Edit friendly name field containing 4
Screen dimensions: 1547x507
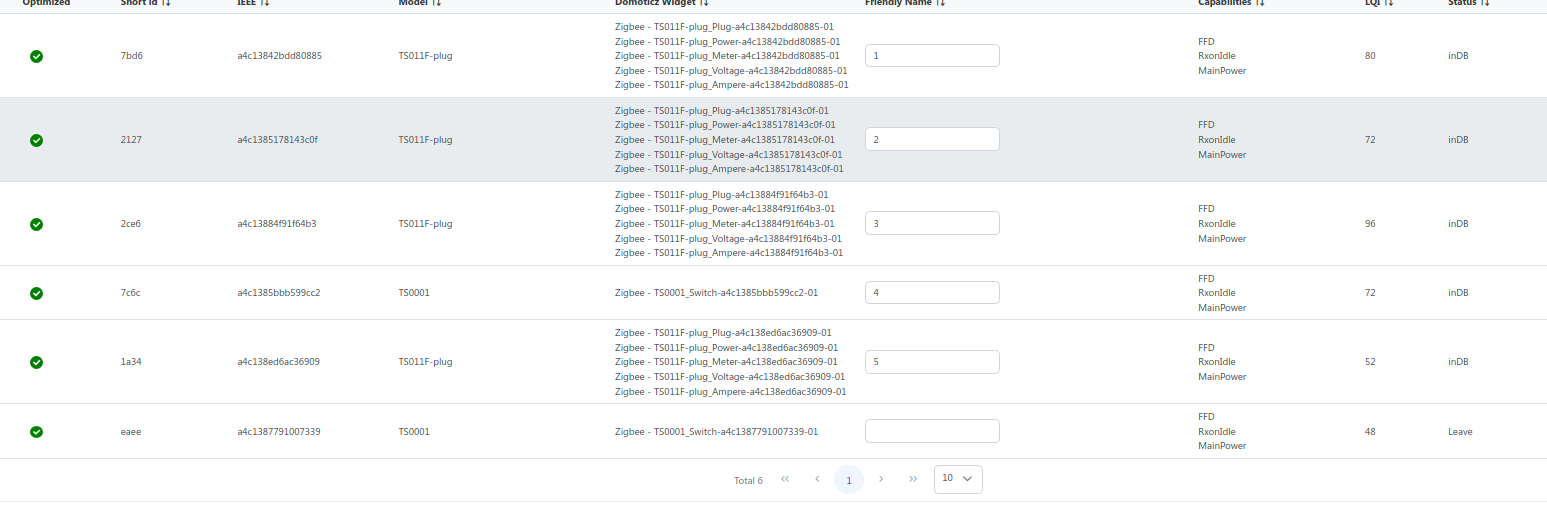click(932, 293)
